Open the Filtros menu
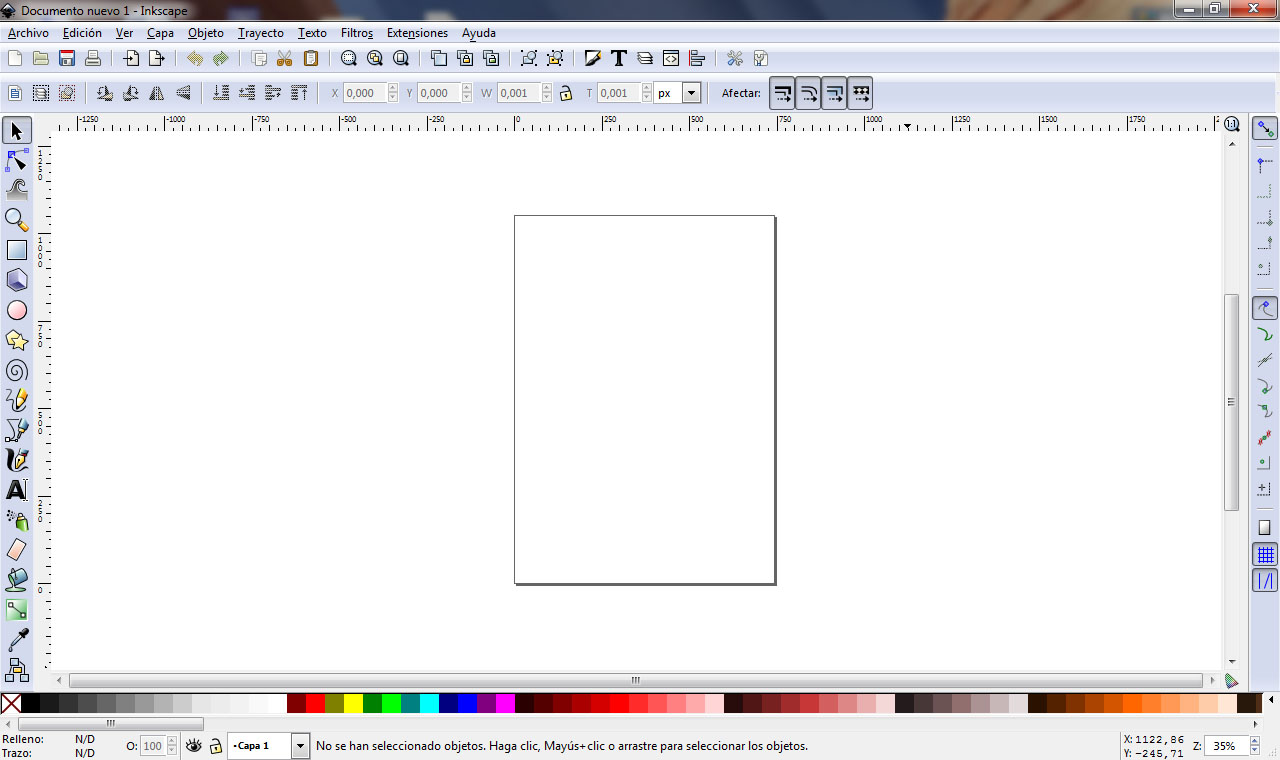 coord(357,33)
